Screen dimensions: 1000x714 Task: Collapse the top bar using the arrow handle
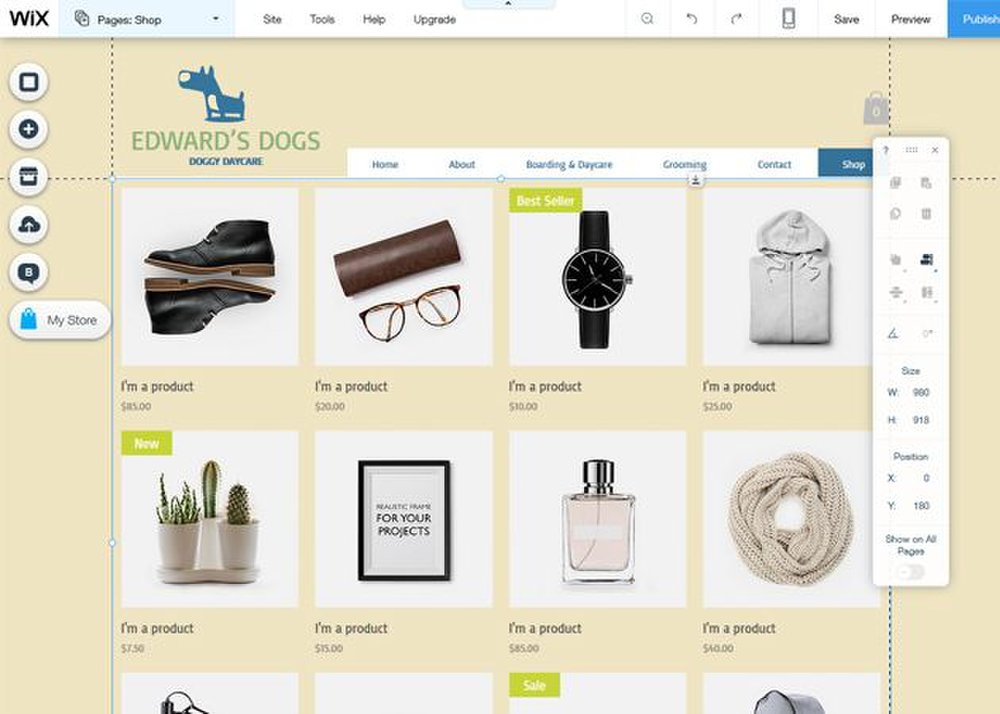click(x=508, y=4)
